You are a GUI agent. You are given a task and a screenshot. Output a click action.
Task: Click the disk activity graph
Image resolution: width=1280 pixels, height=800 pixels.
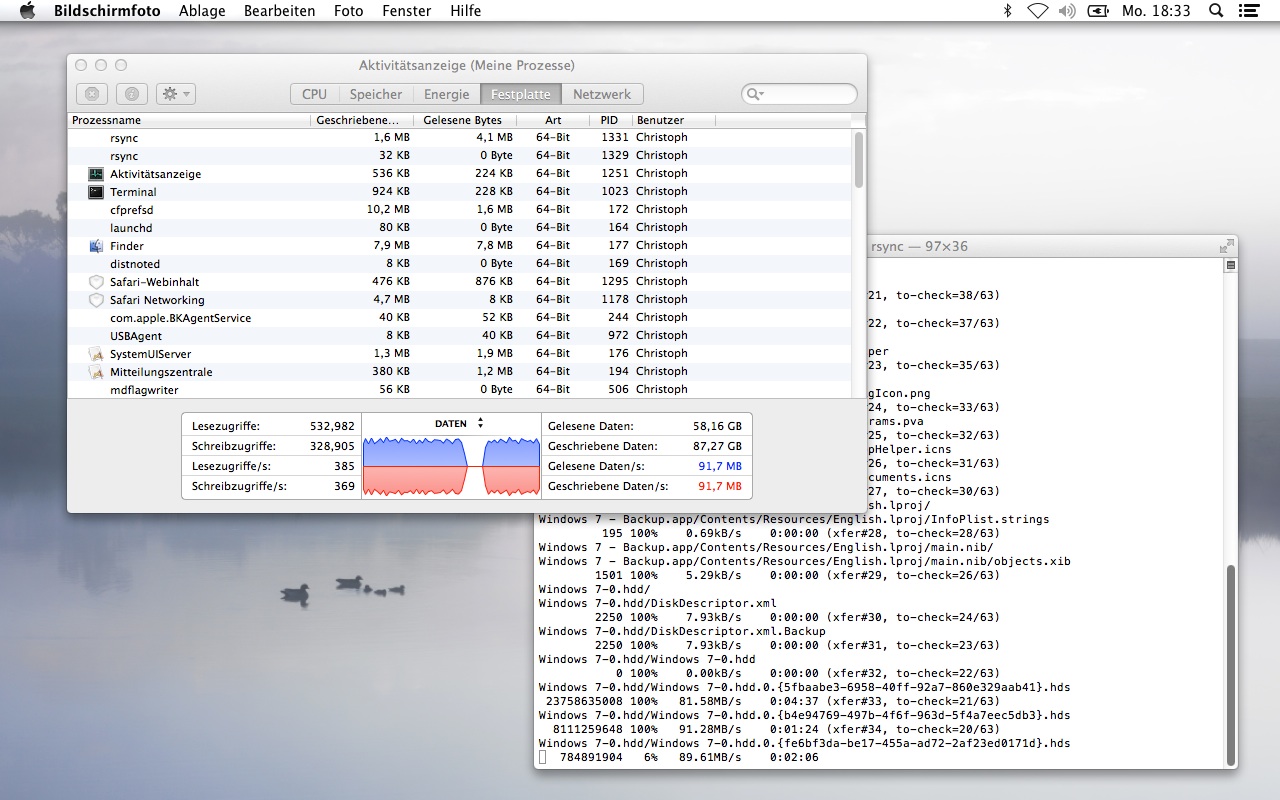(x=451, y=465)
